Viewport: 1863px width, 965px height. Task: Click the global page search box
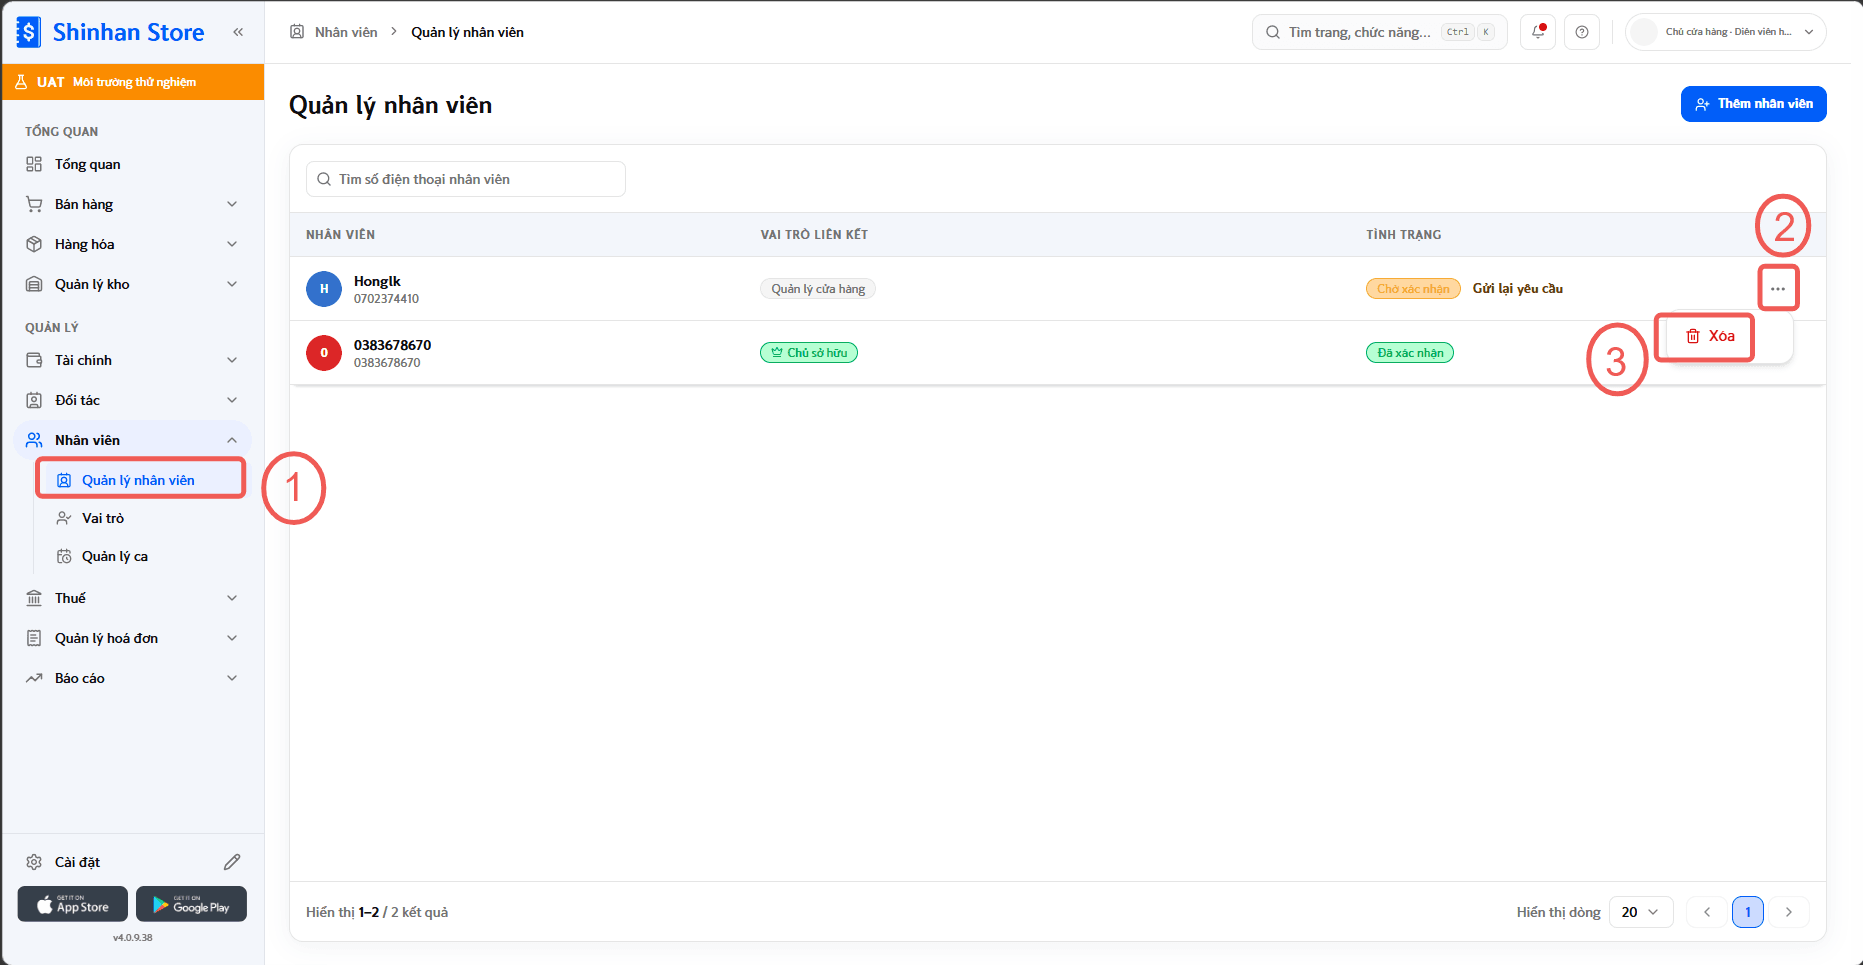(1379, 32)
